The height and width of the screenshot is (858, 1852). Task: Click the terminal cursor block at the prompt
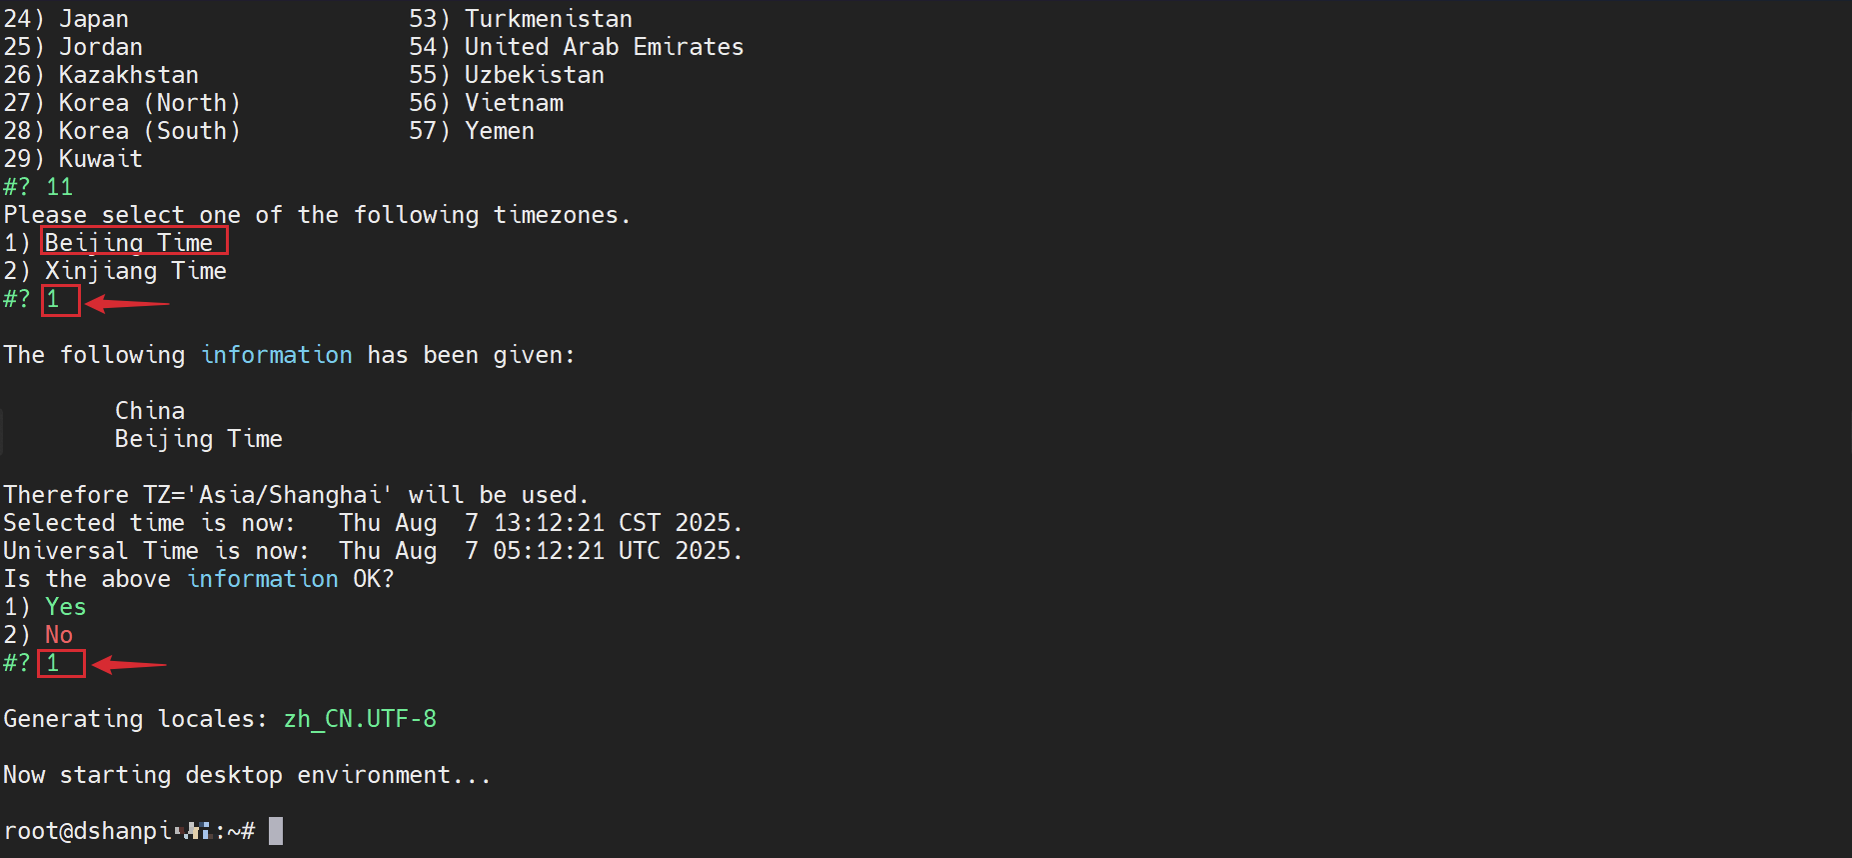(276, 831)
